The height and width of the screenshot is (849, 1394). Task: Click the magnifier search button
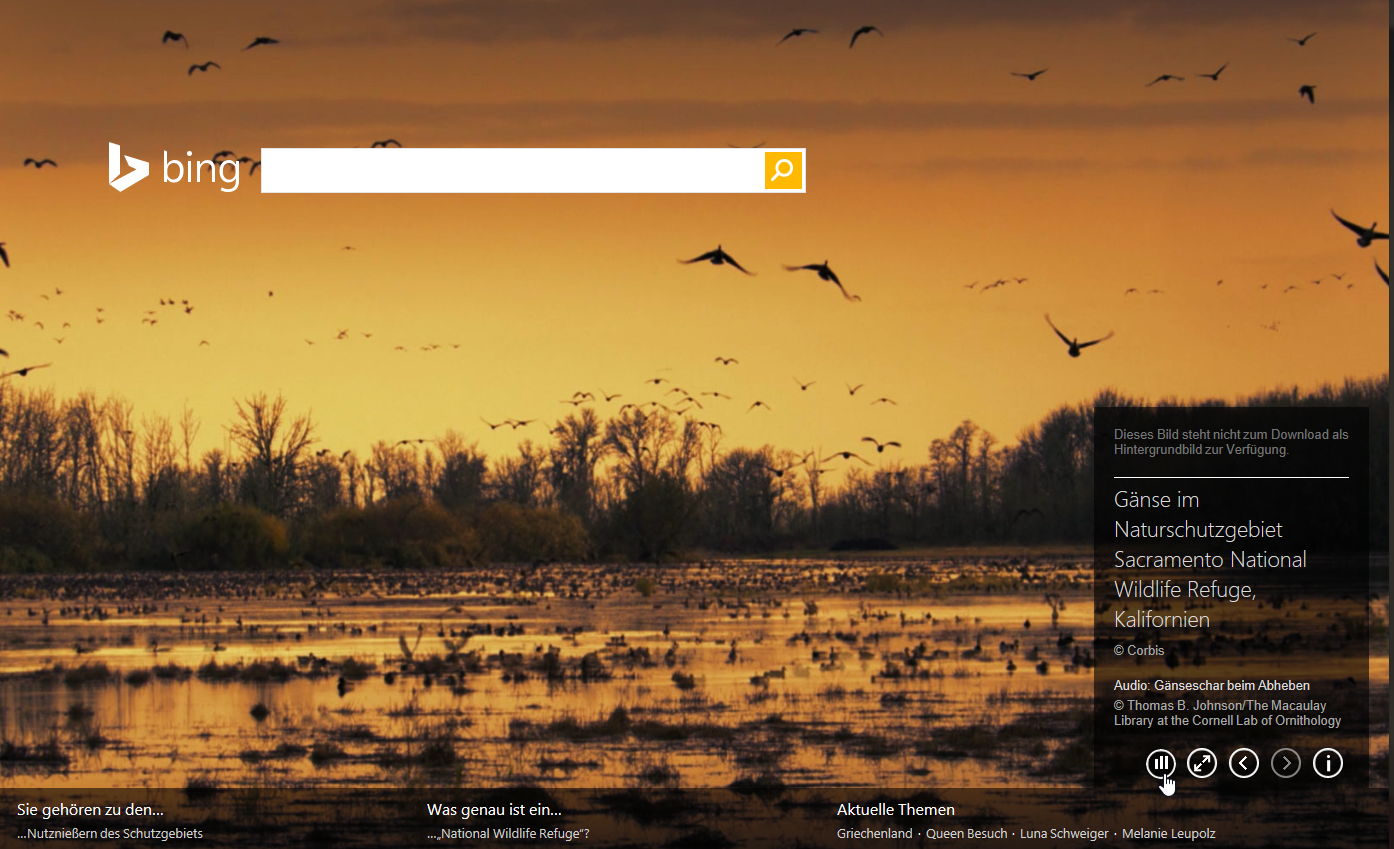783,170
